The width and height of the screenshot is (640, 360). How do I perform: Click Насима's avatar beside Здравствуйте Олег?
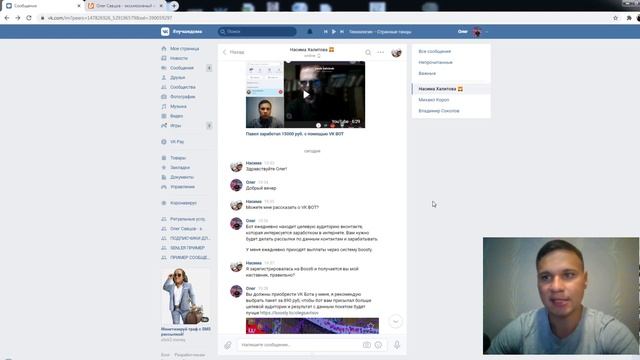point(236,166)
